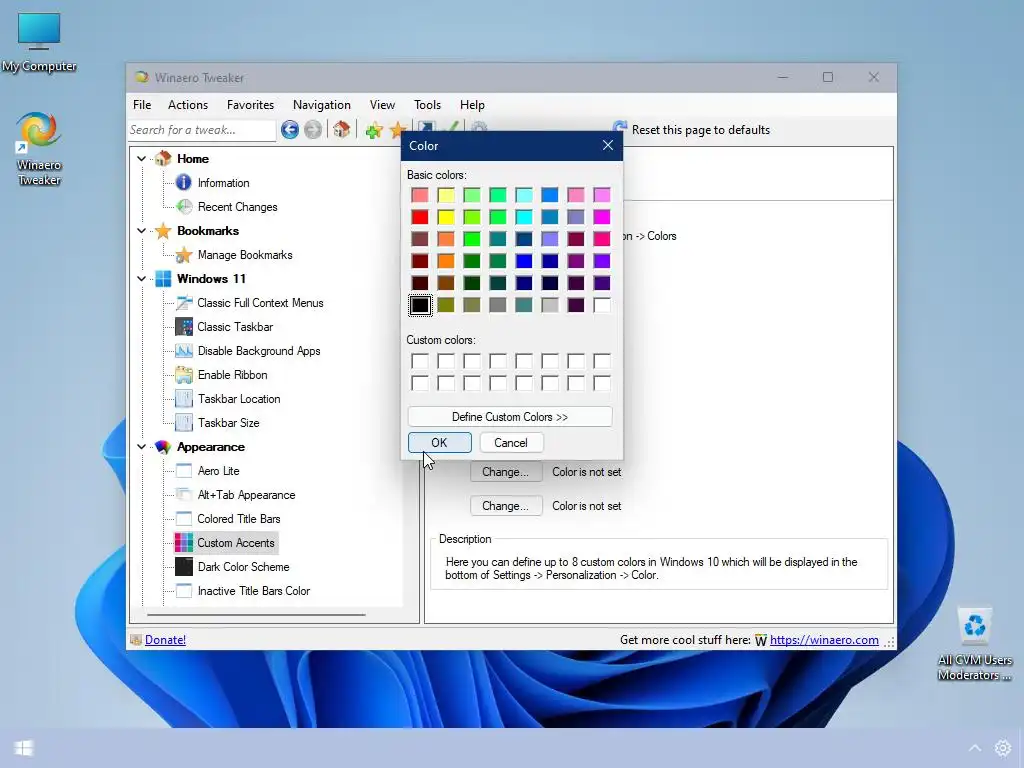Image resolution: width=1024 pixels, height=768 pixels.
Task: Open the View menu
Action: 382,104
